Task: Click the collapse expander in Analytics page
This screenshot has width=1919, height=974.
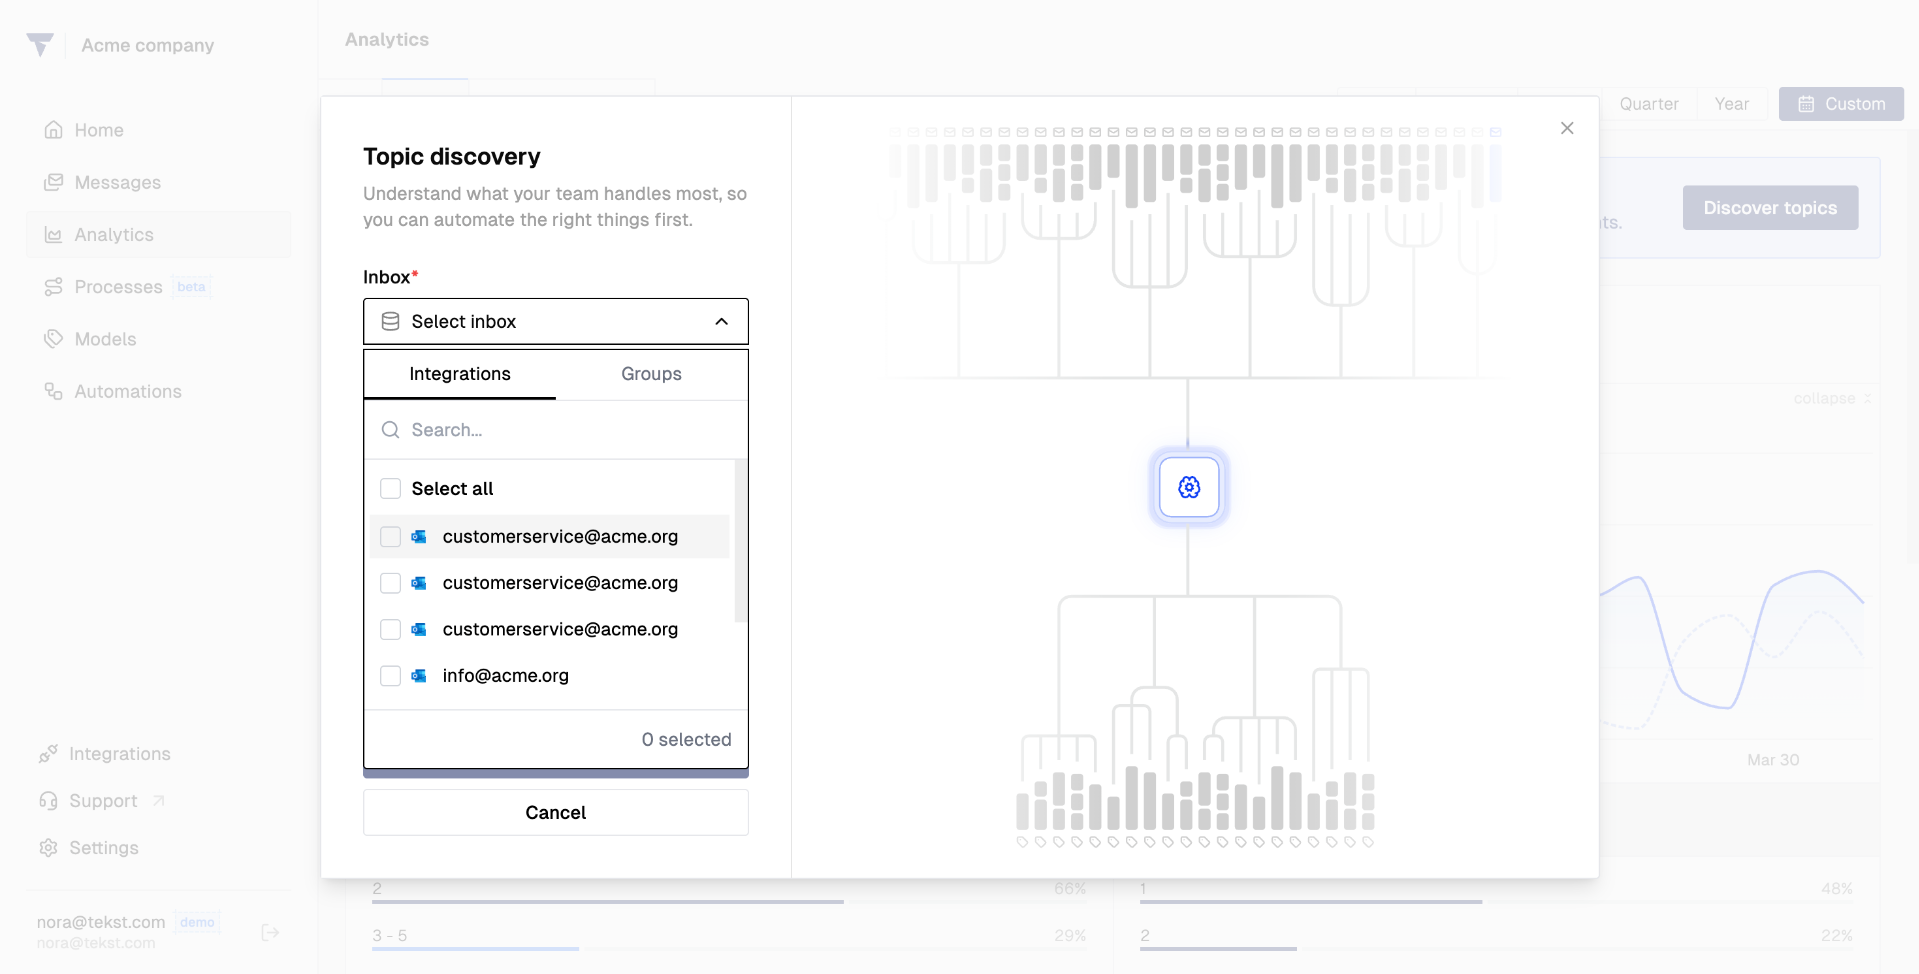Action: (x=1832, y=398)
